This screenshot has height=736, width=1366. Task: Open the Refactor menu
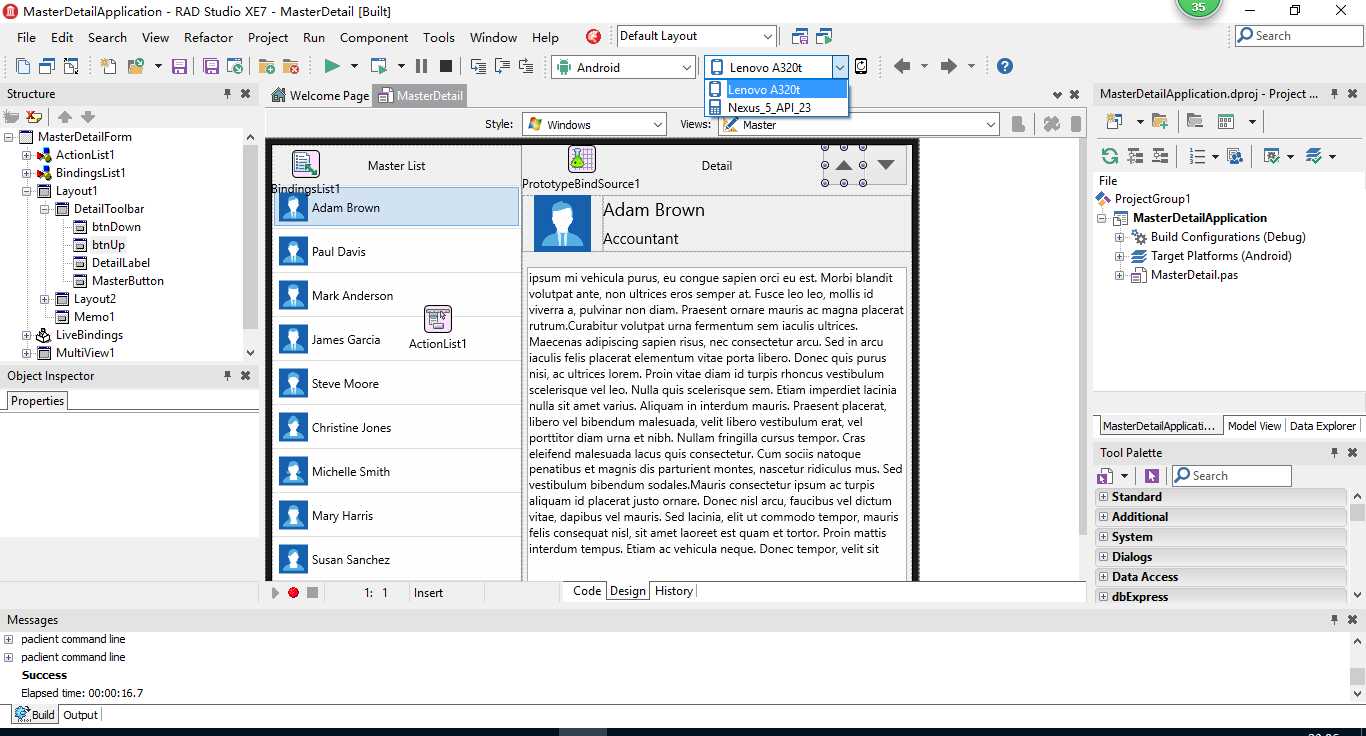pos(208,37)
